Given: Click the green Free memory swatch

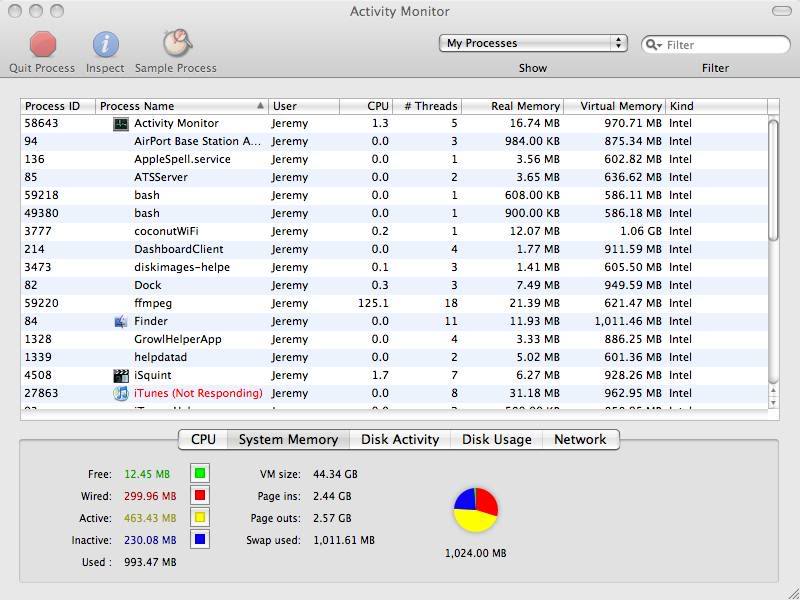Looking at the screenshot, I should pos(200,473).
